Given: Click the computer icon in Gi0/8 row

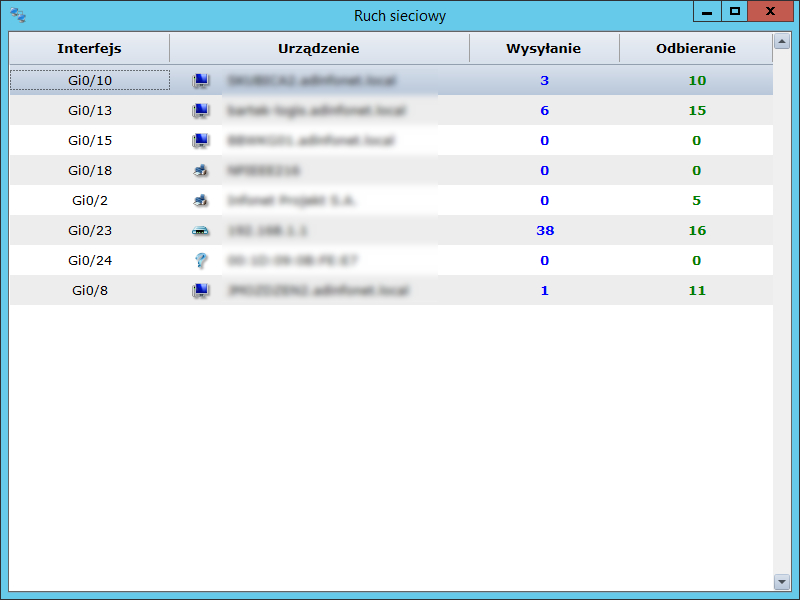Looking at the screenshot, I should pyautogui.click(x=200, y=290).
